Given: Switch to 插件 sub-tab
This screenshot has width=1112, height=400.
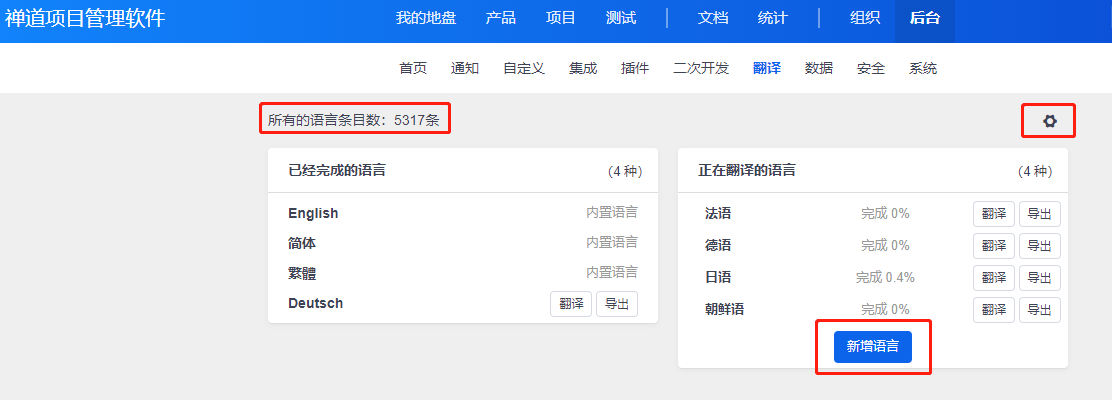Looking at the screenshot, I should [x=635, y=69].
